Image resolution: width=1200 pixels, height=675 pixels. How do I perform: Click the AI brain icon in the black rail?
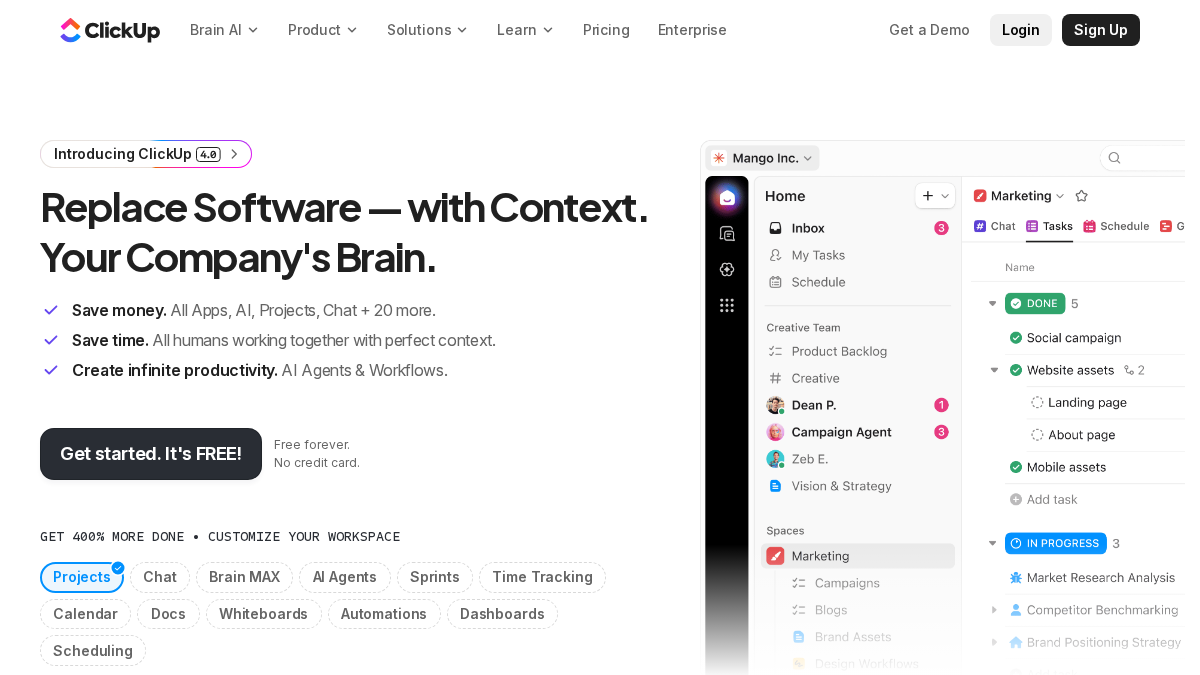point(727,269)
